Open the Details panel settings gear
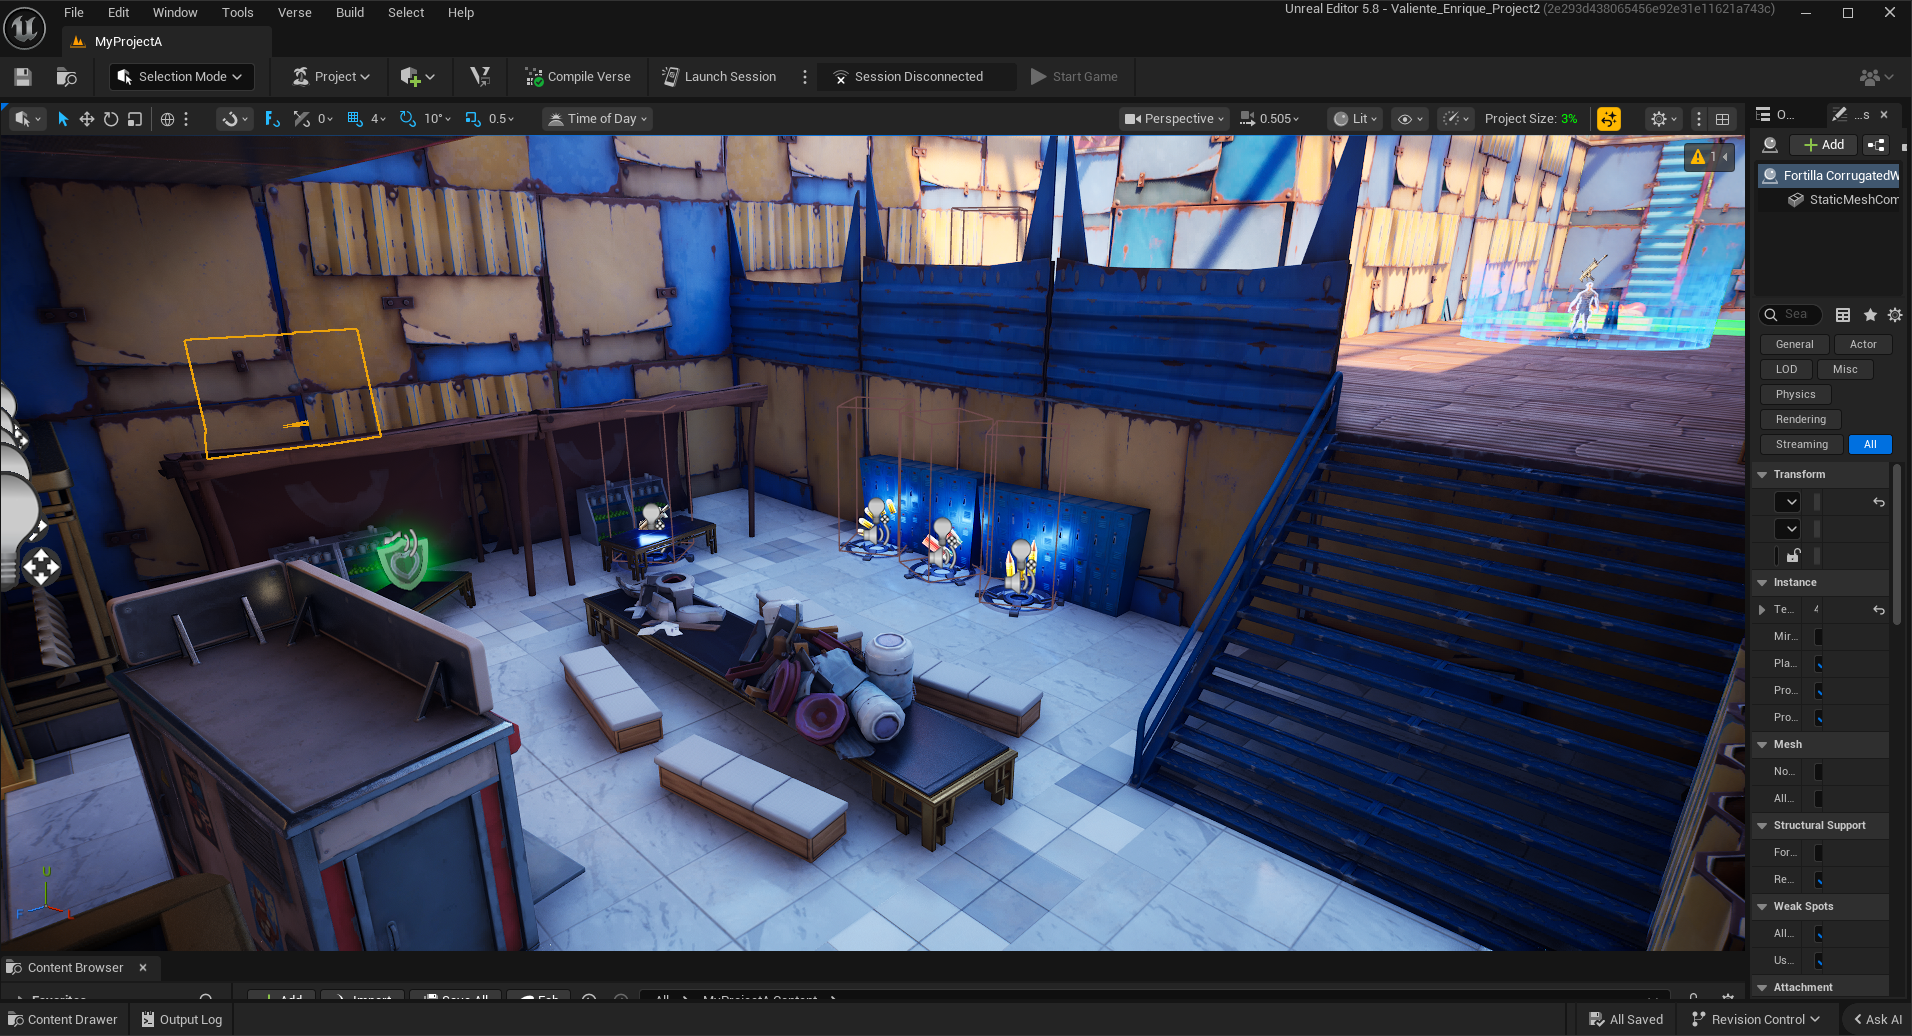The height and width of the screenshot is (1036, 1912). click(x=1895, y=315)
